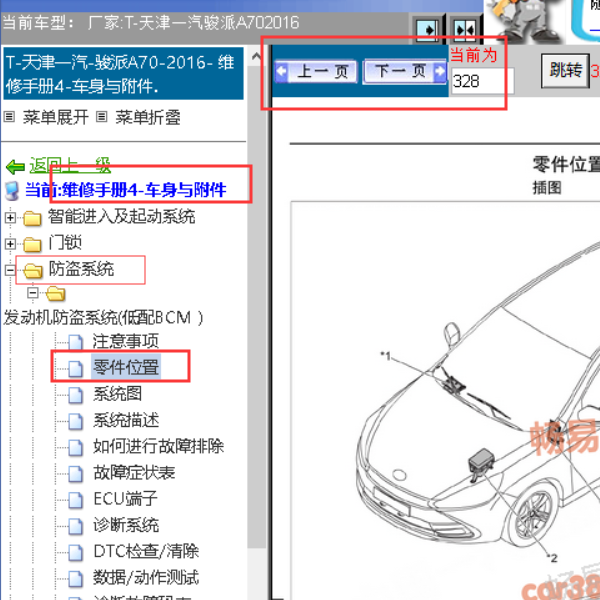The width and height of the screenshot is (600, 600).
Task: Open the 智能进入及起动系统 folder
Action: click(x=121, y=217)
